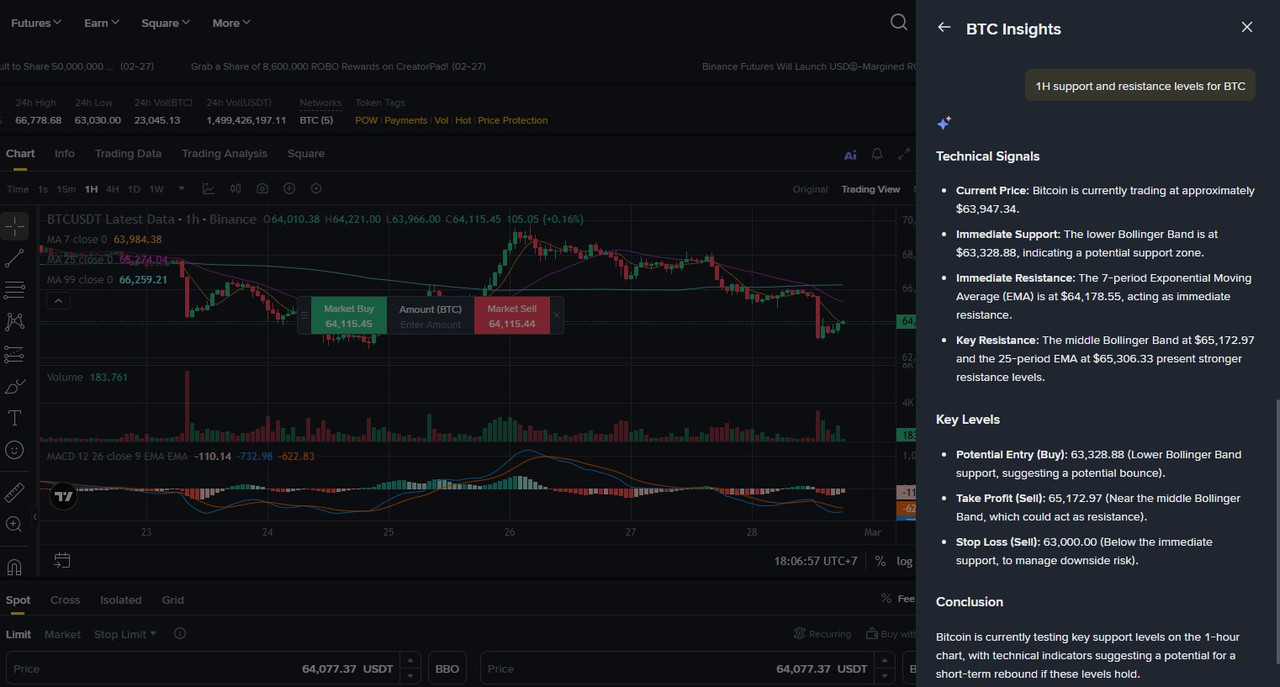Take a chart snapshot with camera icon

tap(262, 189)
